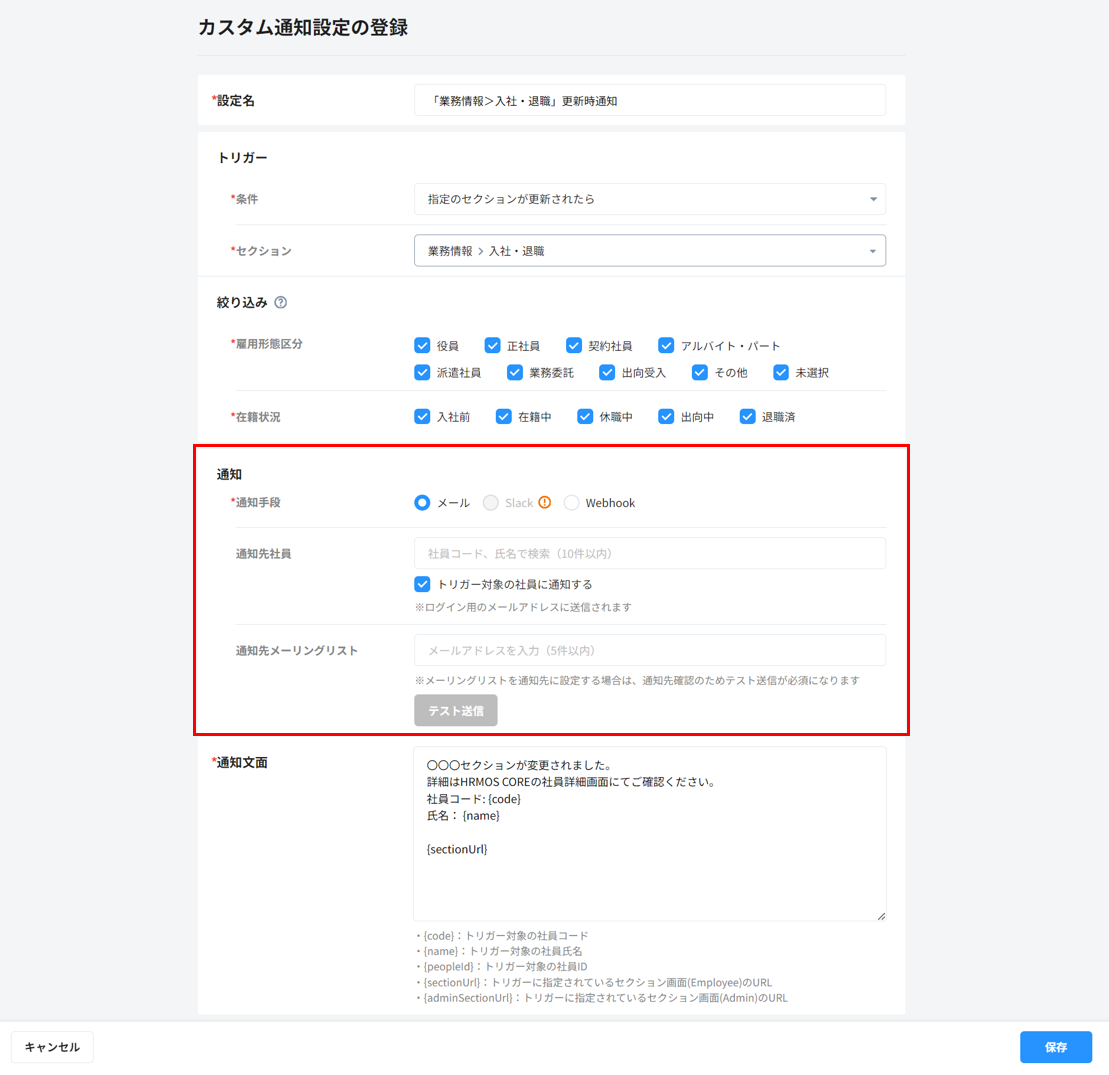Image resolution: width=1109 pixels, height=1075 pixels.
Task: Toggle the 正社員 checkbox
Action: click(493, 346)
